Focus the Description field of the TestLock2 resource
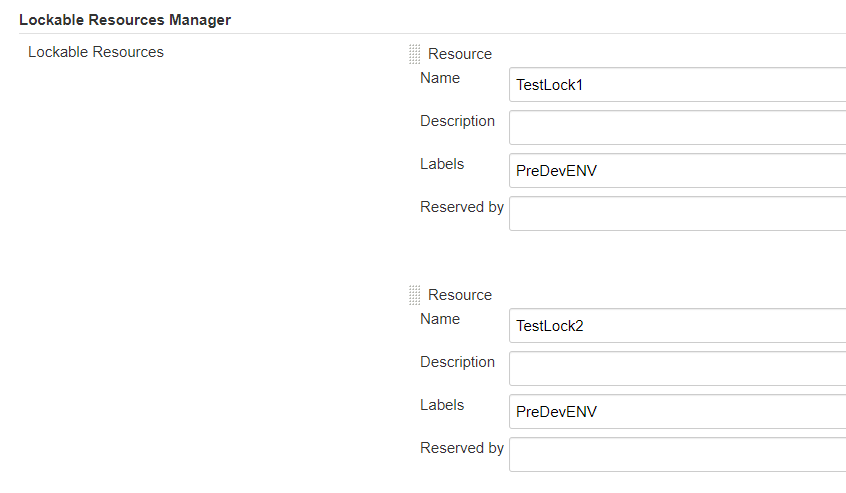The height and width of the screenshot is (493, 846). pyautogui.click(x=677, y=369)
